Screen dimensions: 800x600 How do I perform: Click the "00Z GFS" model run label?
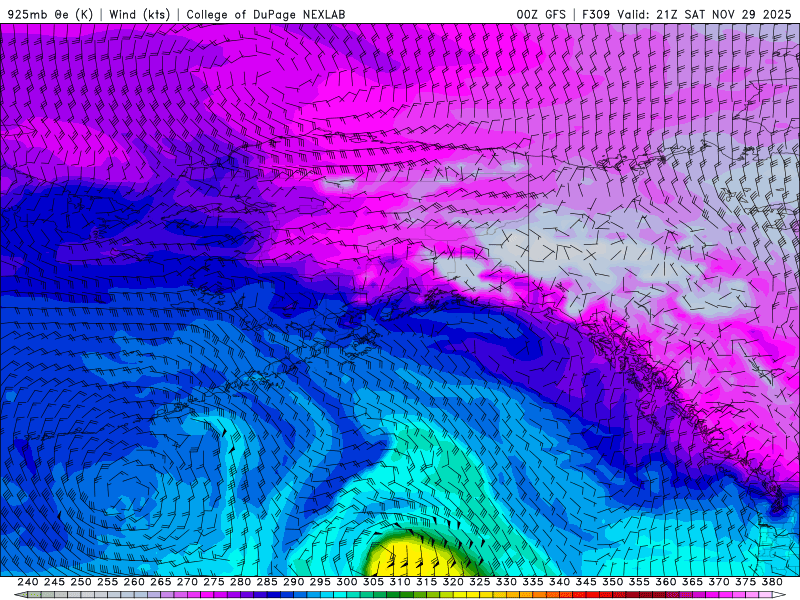click(541, 14)
